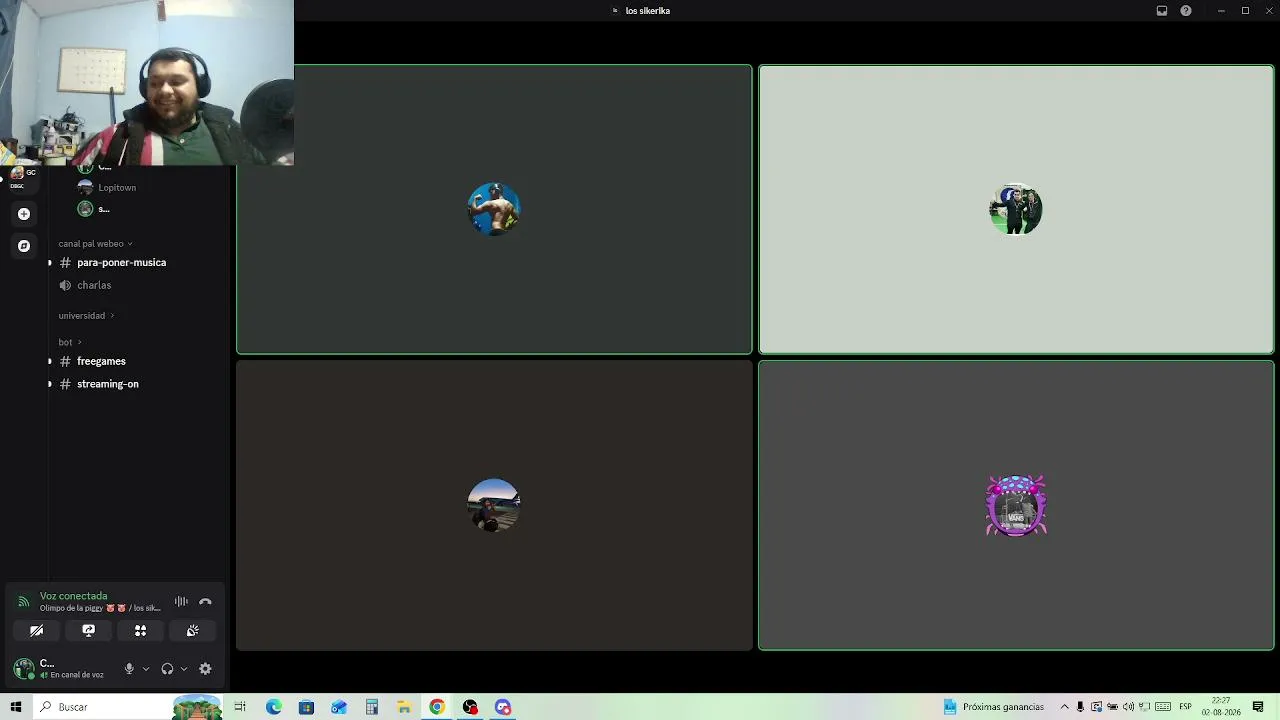Select the GC server icon
The image size is (1280, 720).
pyautogui.click(x=22, y=177)
